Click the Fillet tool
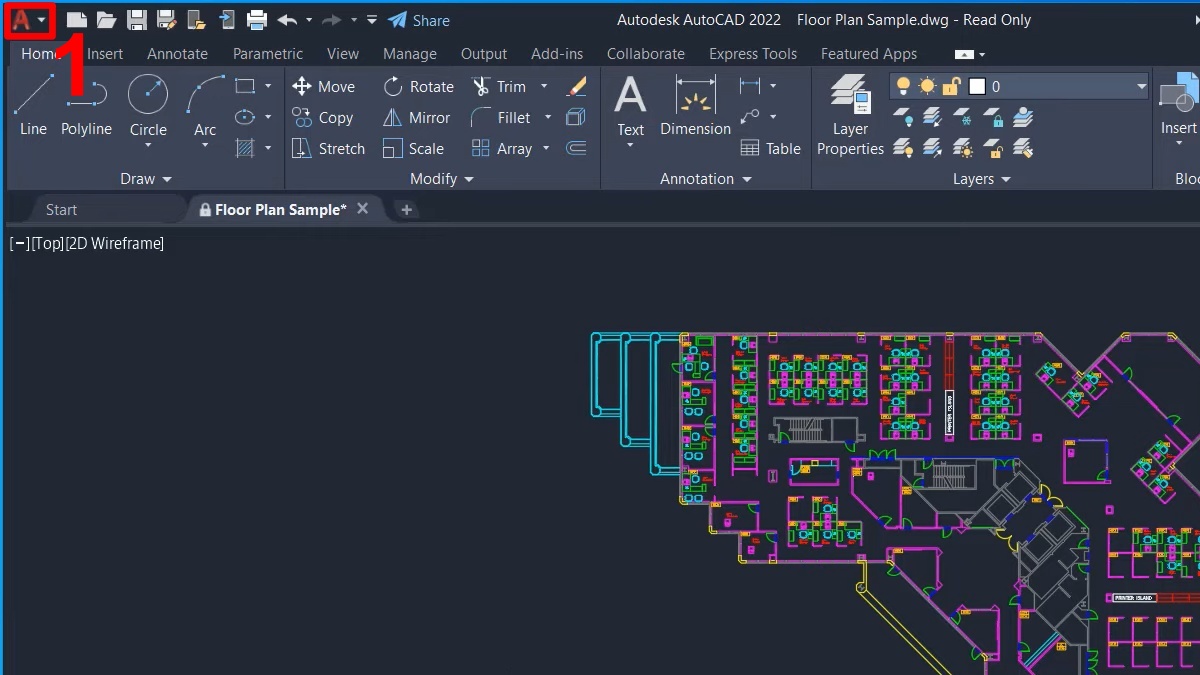1200x675 pixels. (501, 118)
